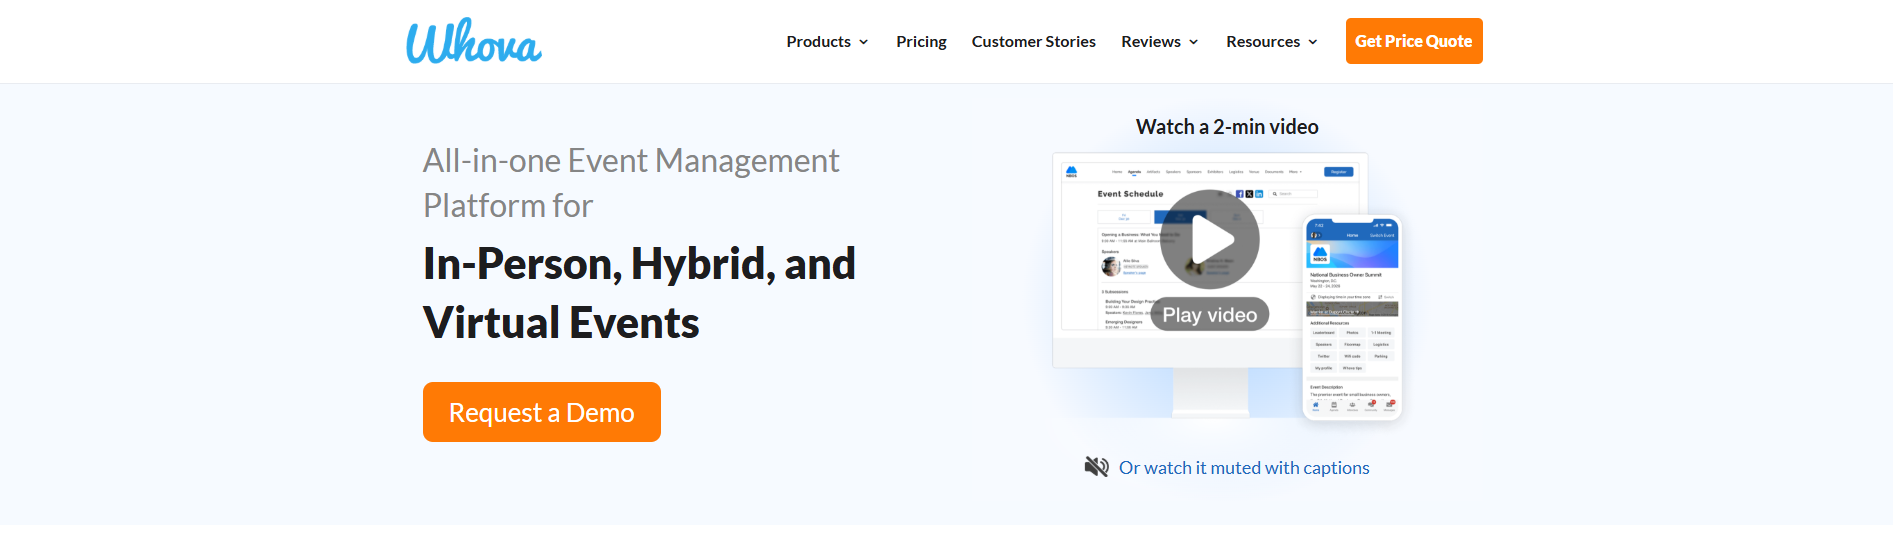The image size is (1893, 544).
Task: Expand the Resources dropdown chevron
Action: (1312, 42)
